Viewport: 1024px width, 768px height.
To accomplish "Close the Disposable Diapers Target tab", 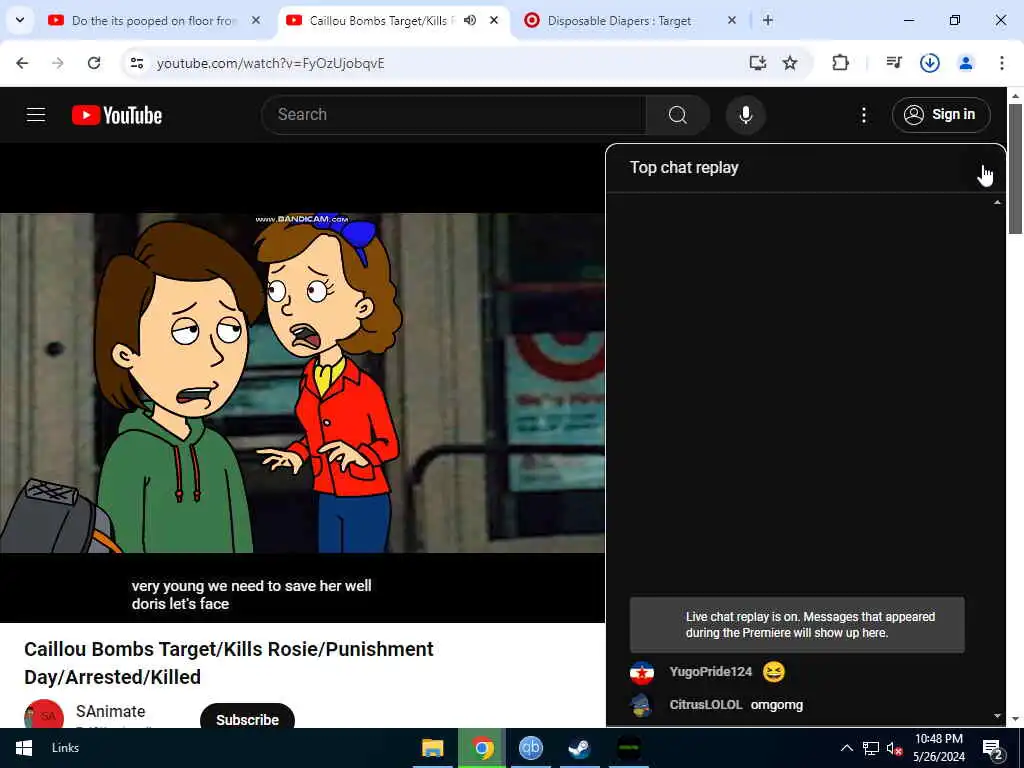I will click(x=731, y=20).
